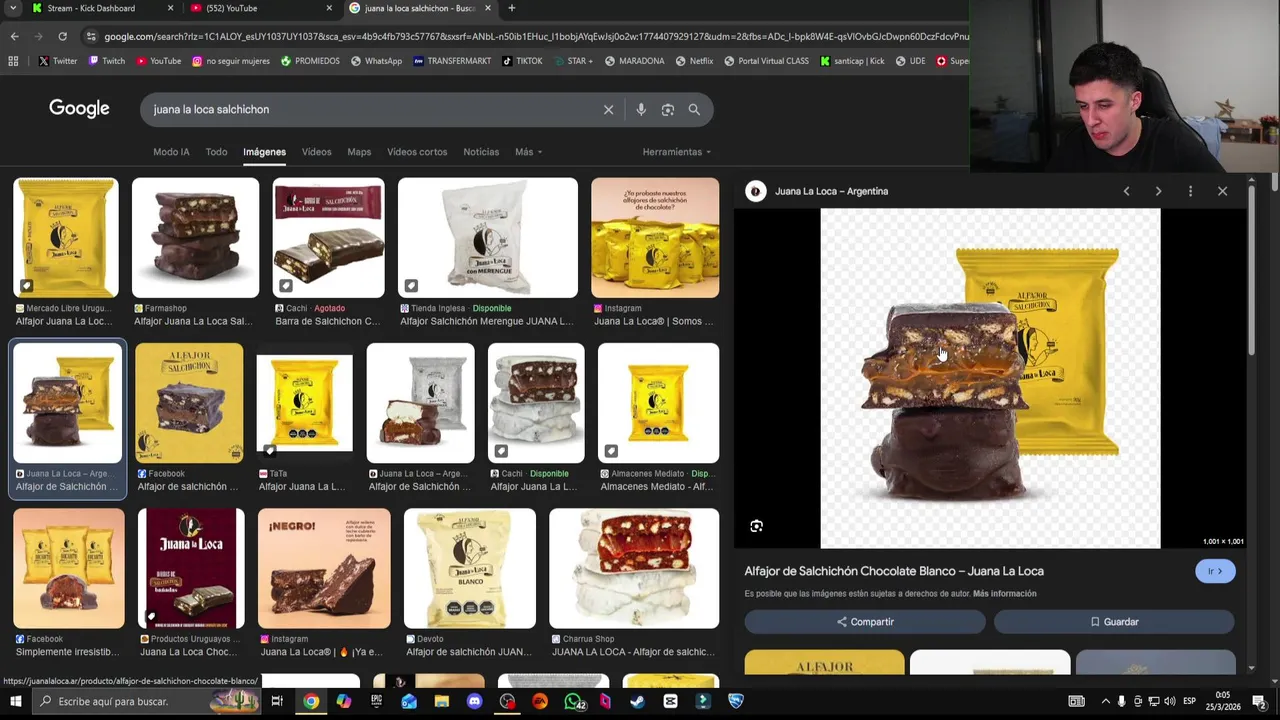The width and height of the screenshot is (1280, 720).
Task: Open the Alfajor de Salchichón Chocolate Blanco title link
Action: pyautogui.click(x=894, y=571)
